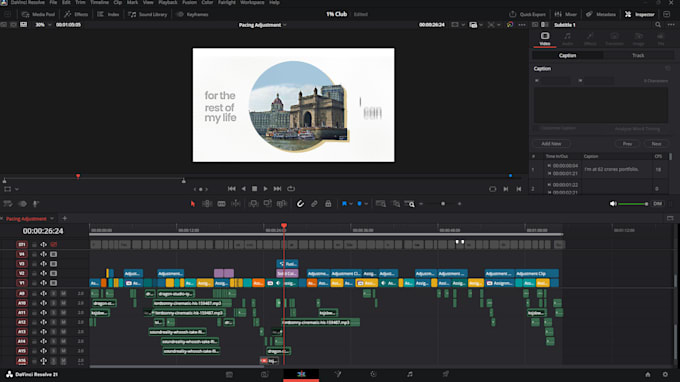Add a new timeline tab with plus
The height and width of the screenshot is (382, 680).
[65, 219]
